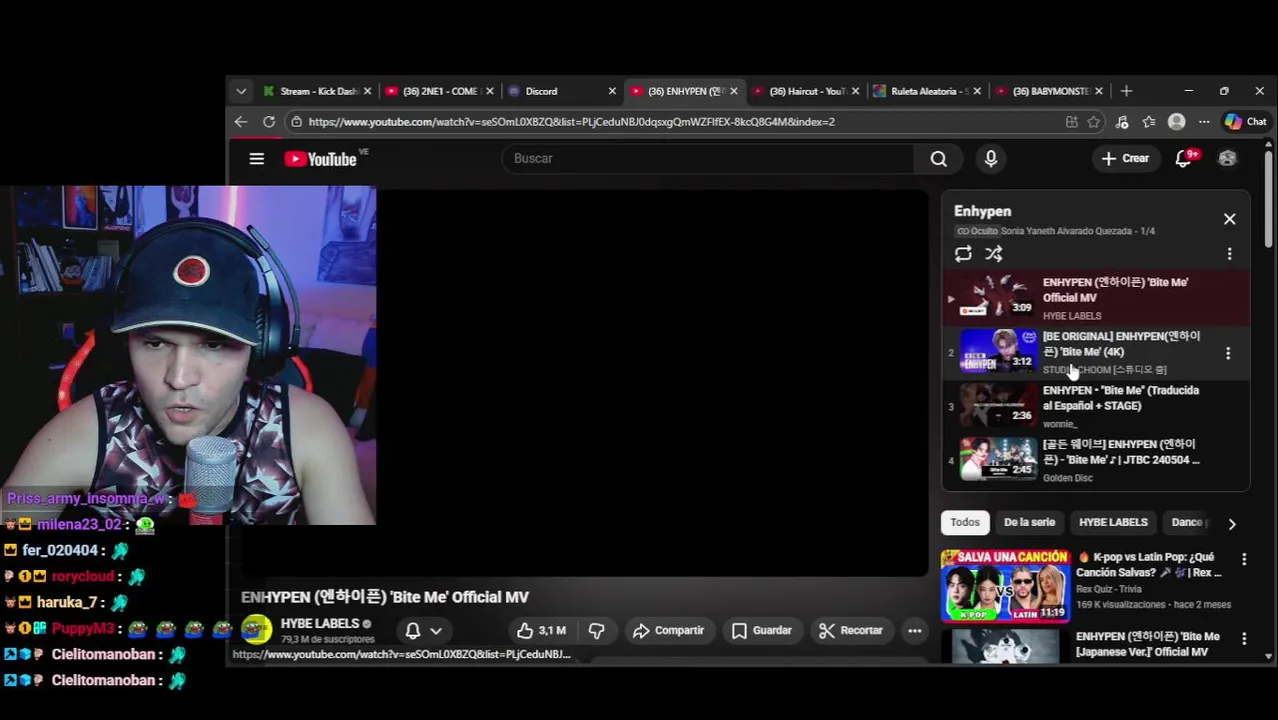Open Enhypen playlist options three-dot menu
This screenshot has width=1278, height=720.
1229,254
